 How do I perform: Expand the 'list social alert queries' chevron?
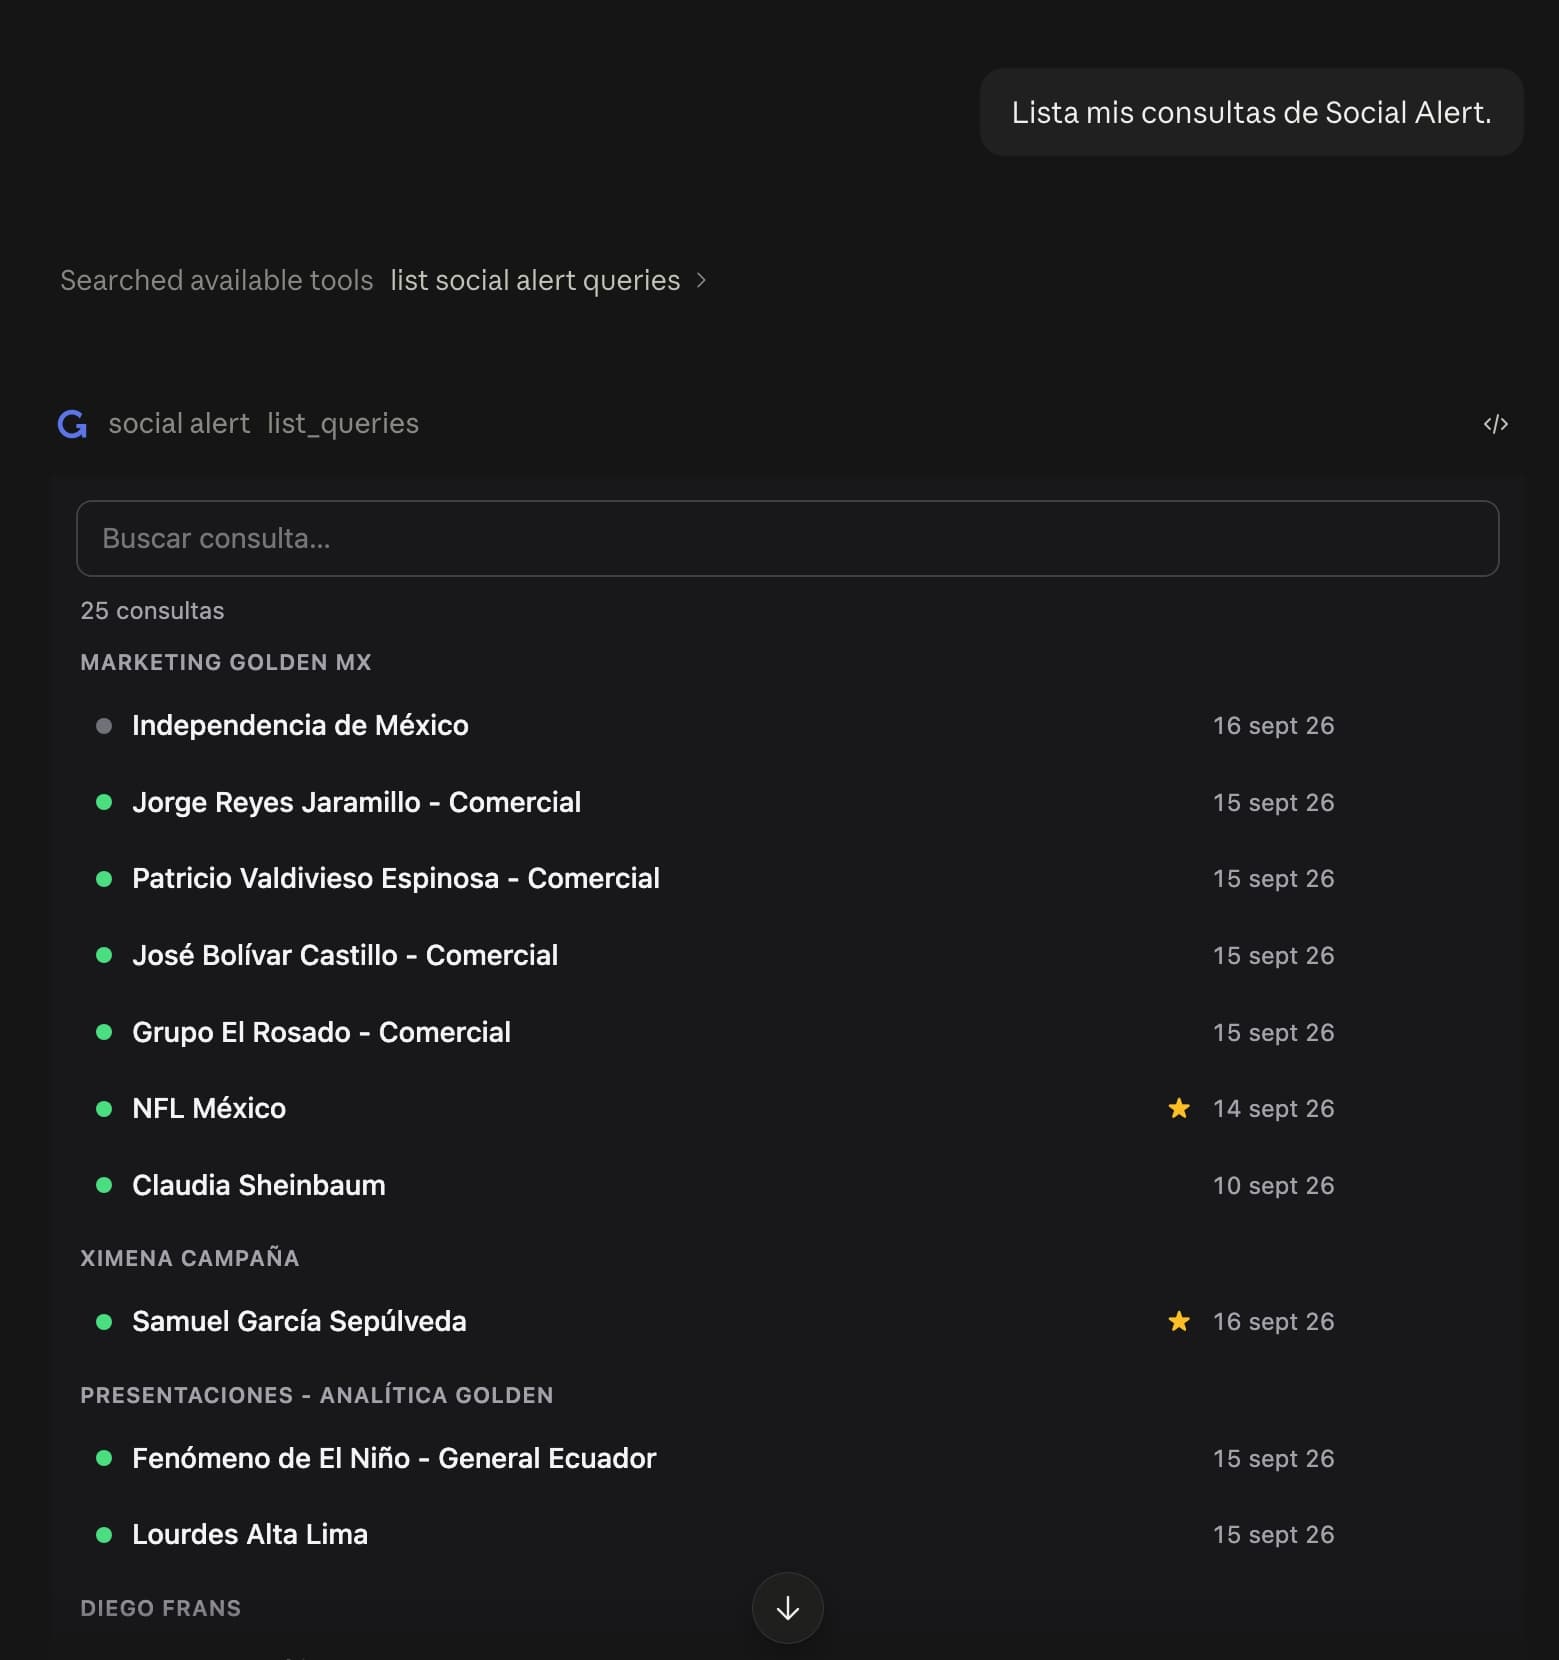(701, 280)
